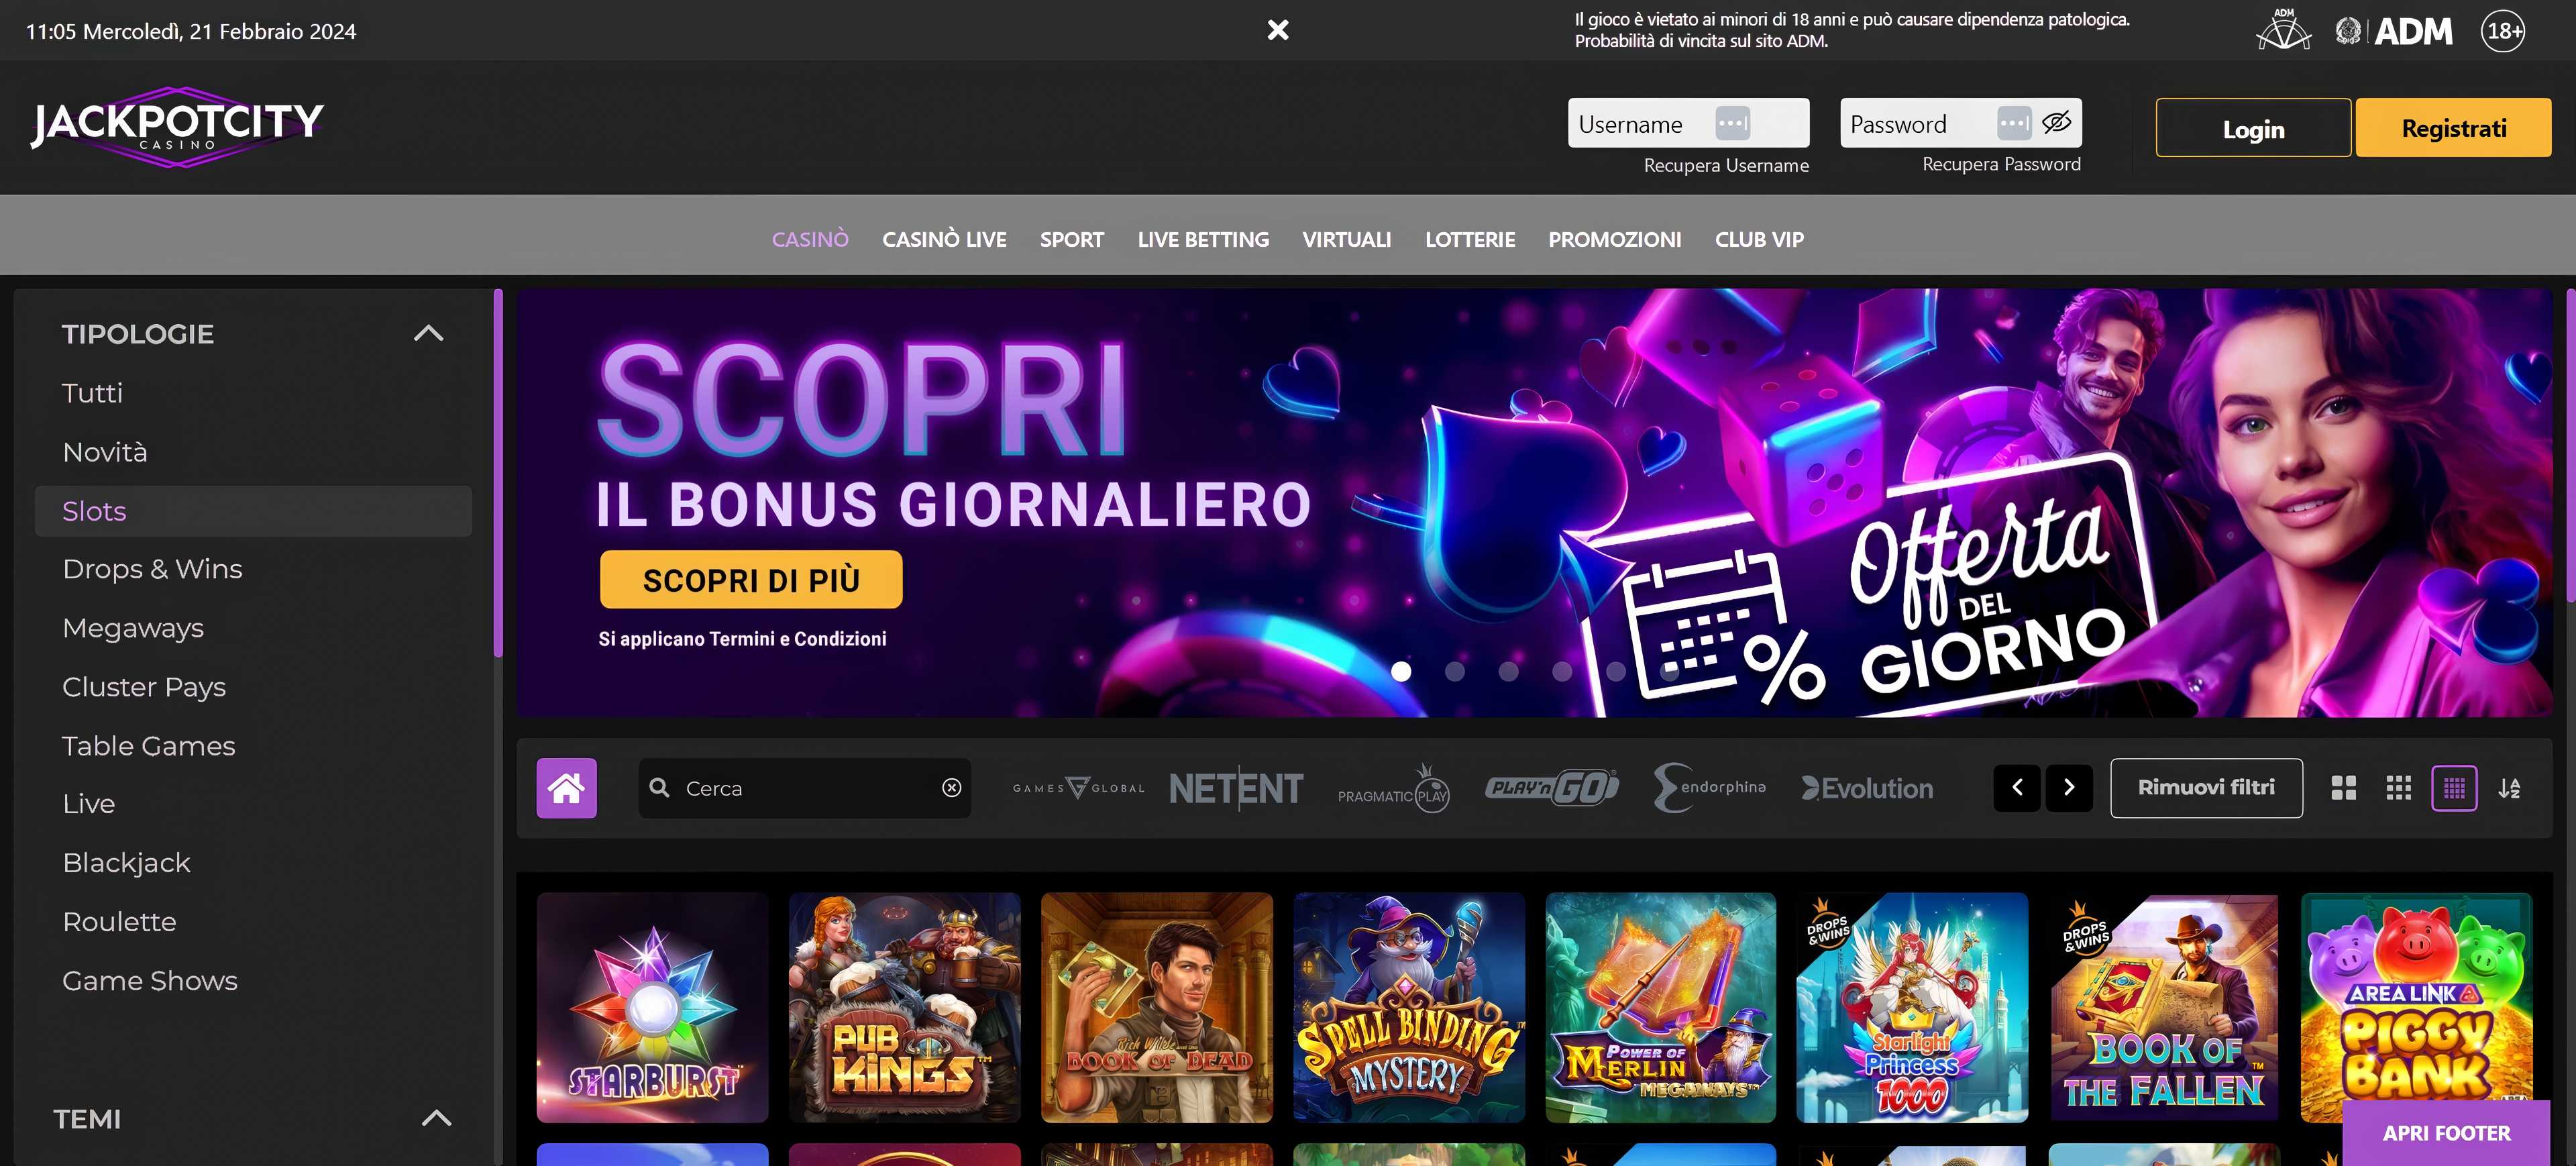
Task: Go to PROMOZIONI menu item
Action: (1614, 240)
